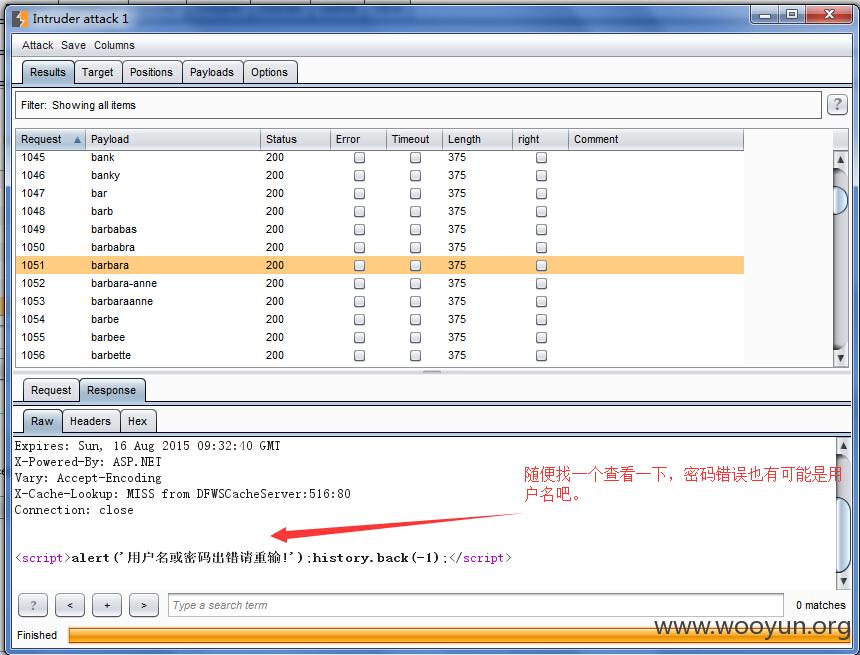This screenshot has height=655, width=860.
Task: Check the right box for request 1054
Action: pos(541,319)
